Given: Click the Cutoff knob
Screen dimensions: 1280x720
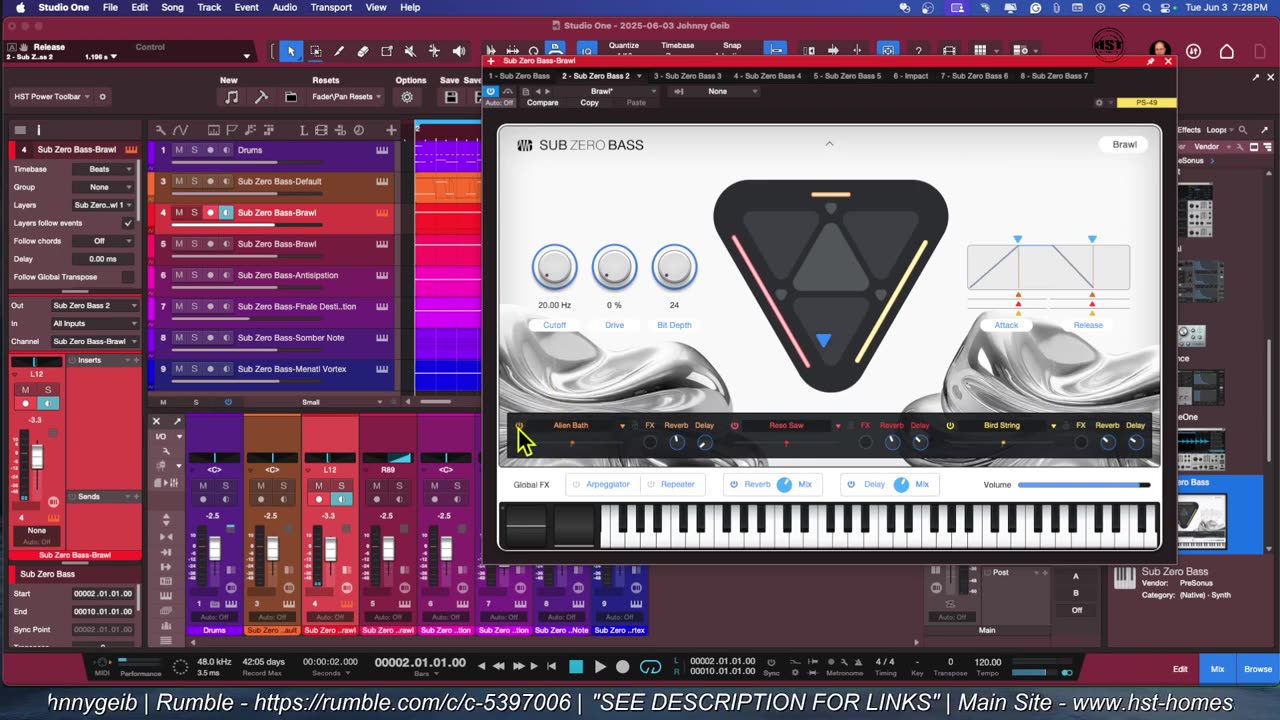Looking at the screenshot, I should (x=554, y=267).
